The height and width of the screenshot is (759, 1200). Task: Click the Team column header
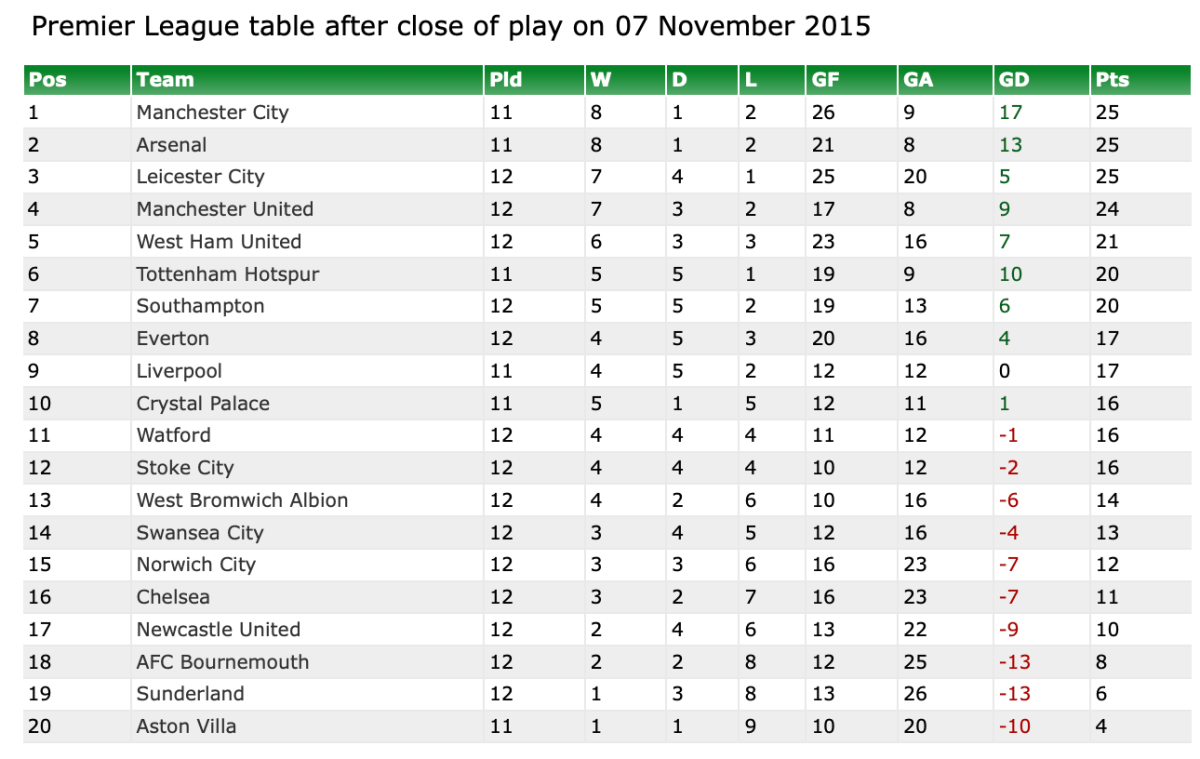point(165,80)
